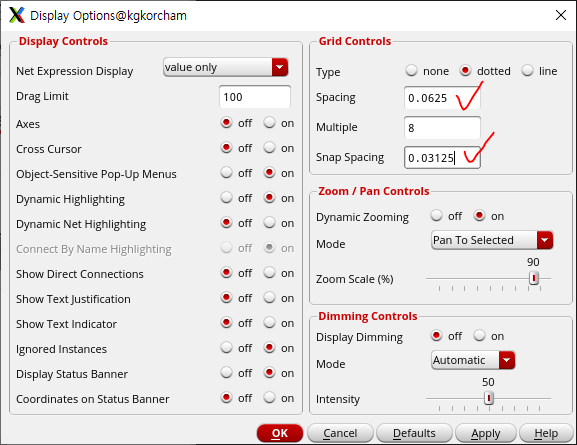
Task: Open the Automatic dimming mode dropdown
Action: click(x=473, y=360)
